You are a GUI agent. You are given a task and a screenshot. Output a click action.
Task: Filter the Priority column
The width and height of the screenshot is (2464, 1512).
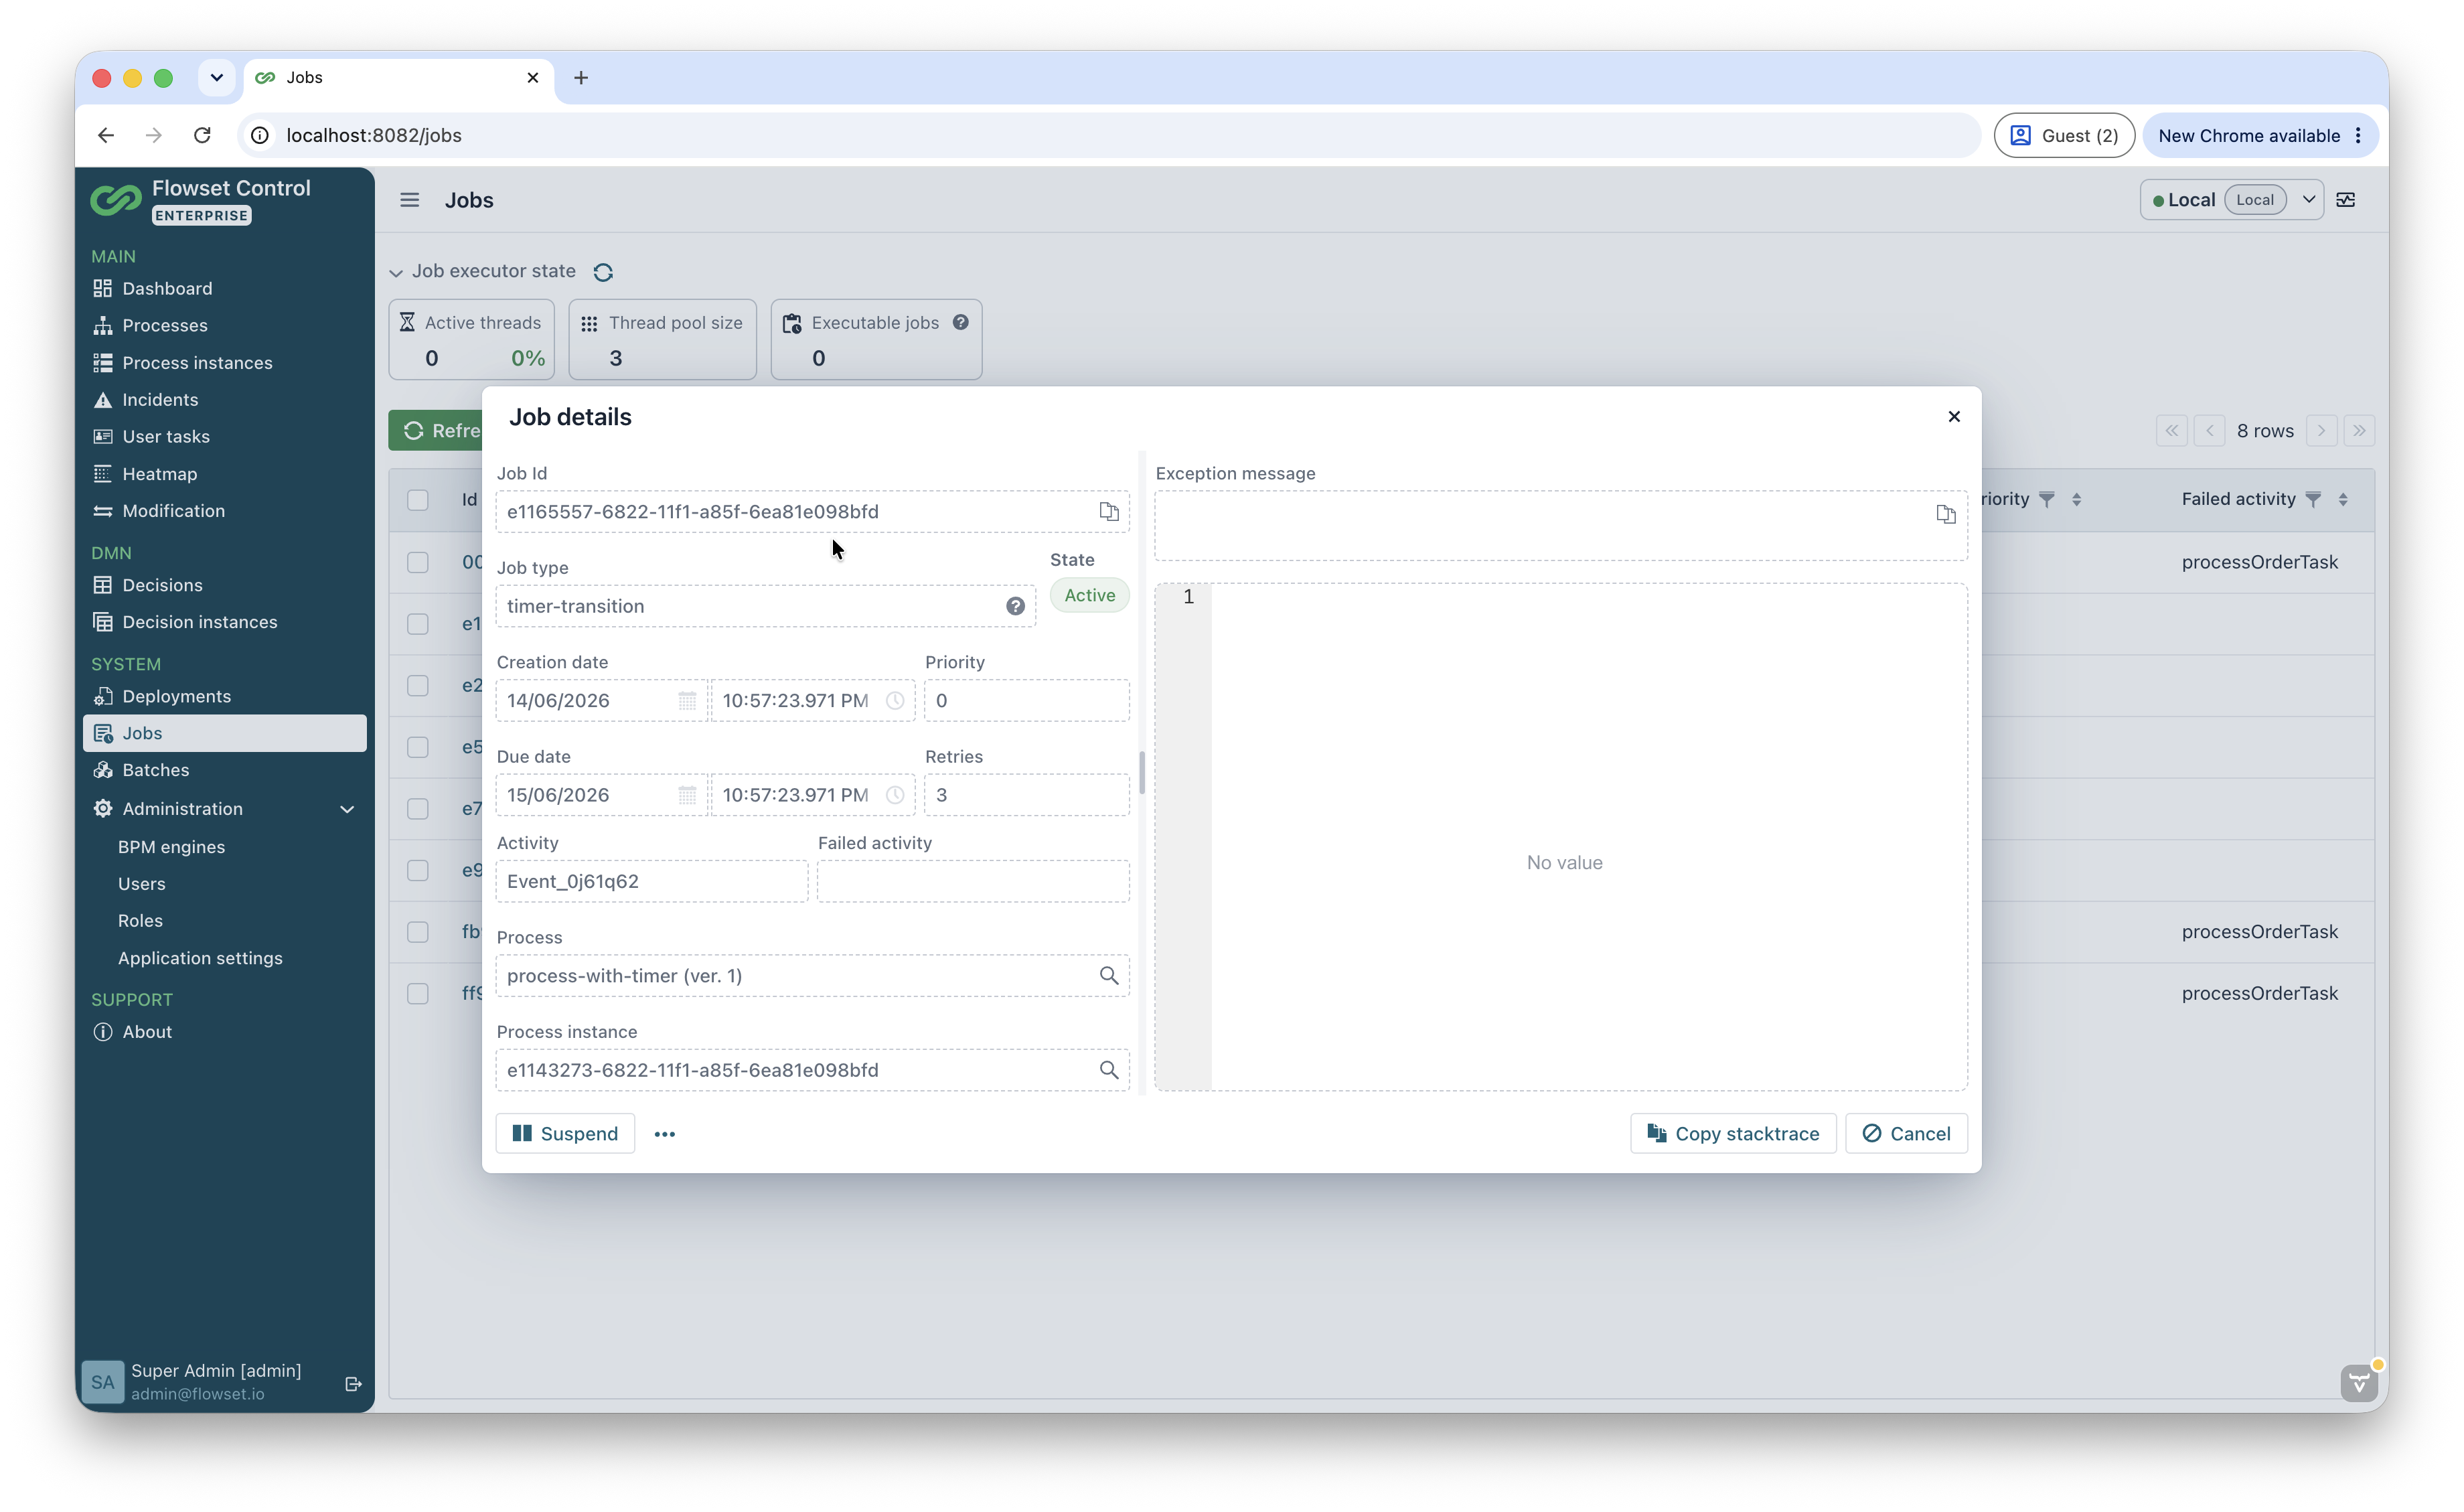pyautogui.click(x=2047, y=499)
